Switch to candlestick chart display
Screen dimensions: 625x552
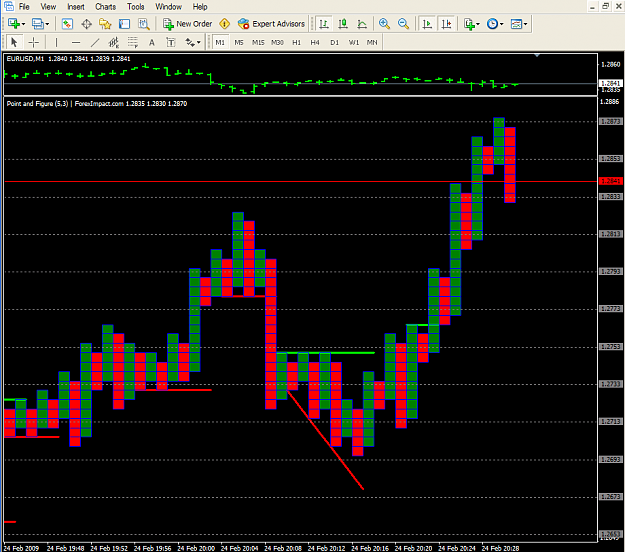pos(343,24)
